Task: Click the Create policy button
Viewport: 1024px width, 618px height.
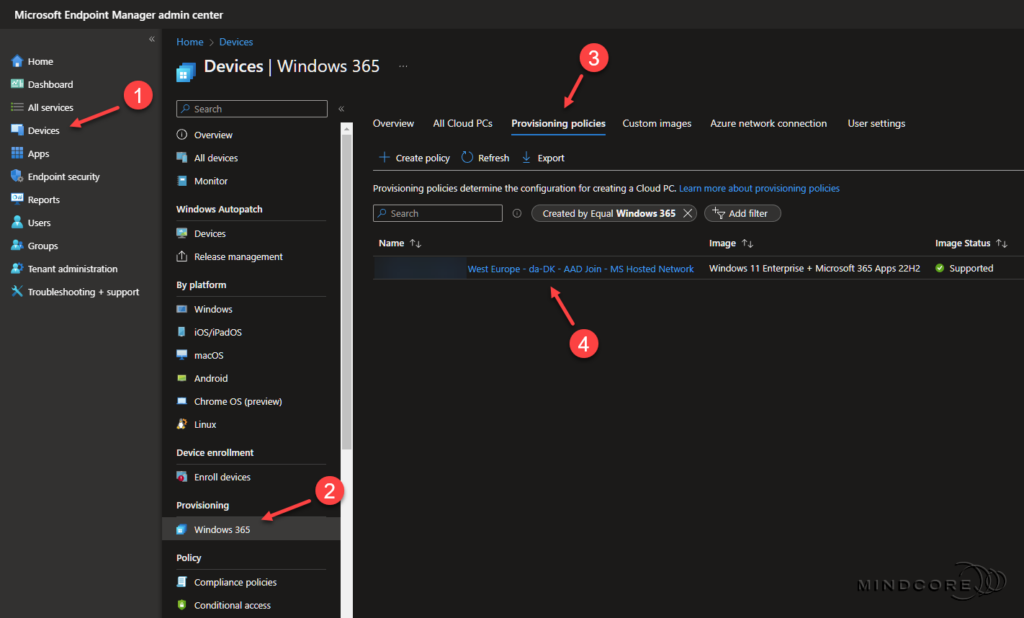Action: (x=414, y=158)
